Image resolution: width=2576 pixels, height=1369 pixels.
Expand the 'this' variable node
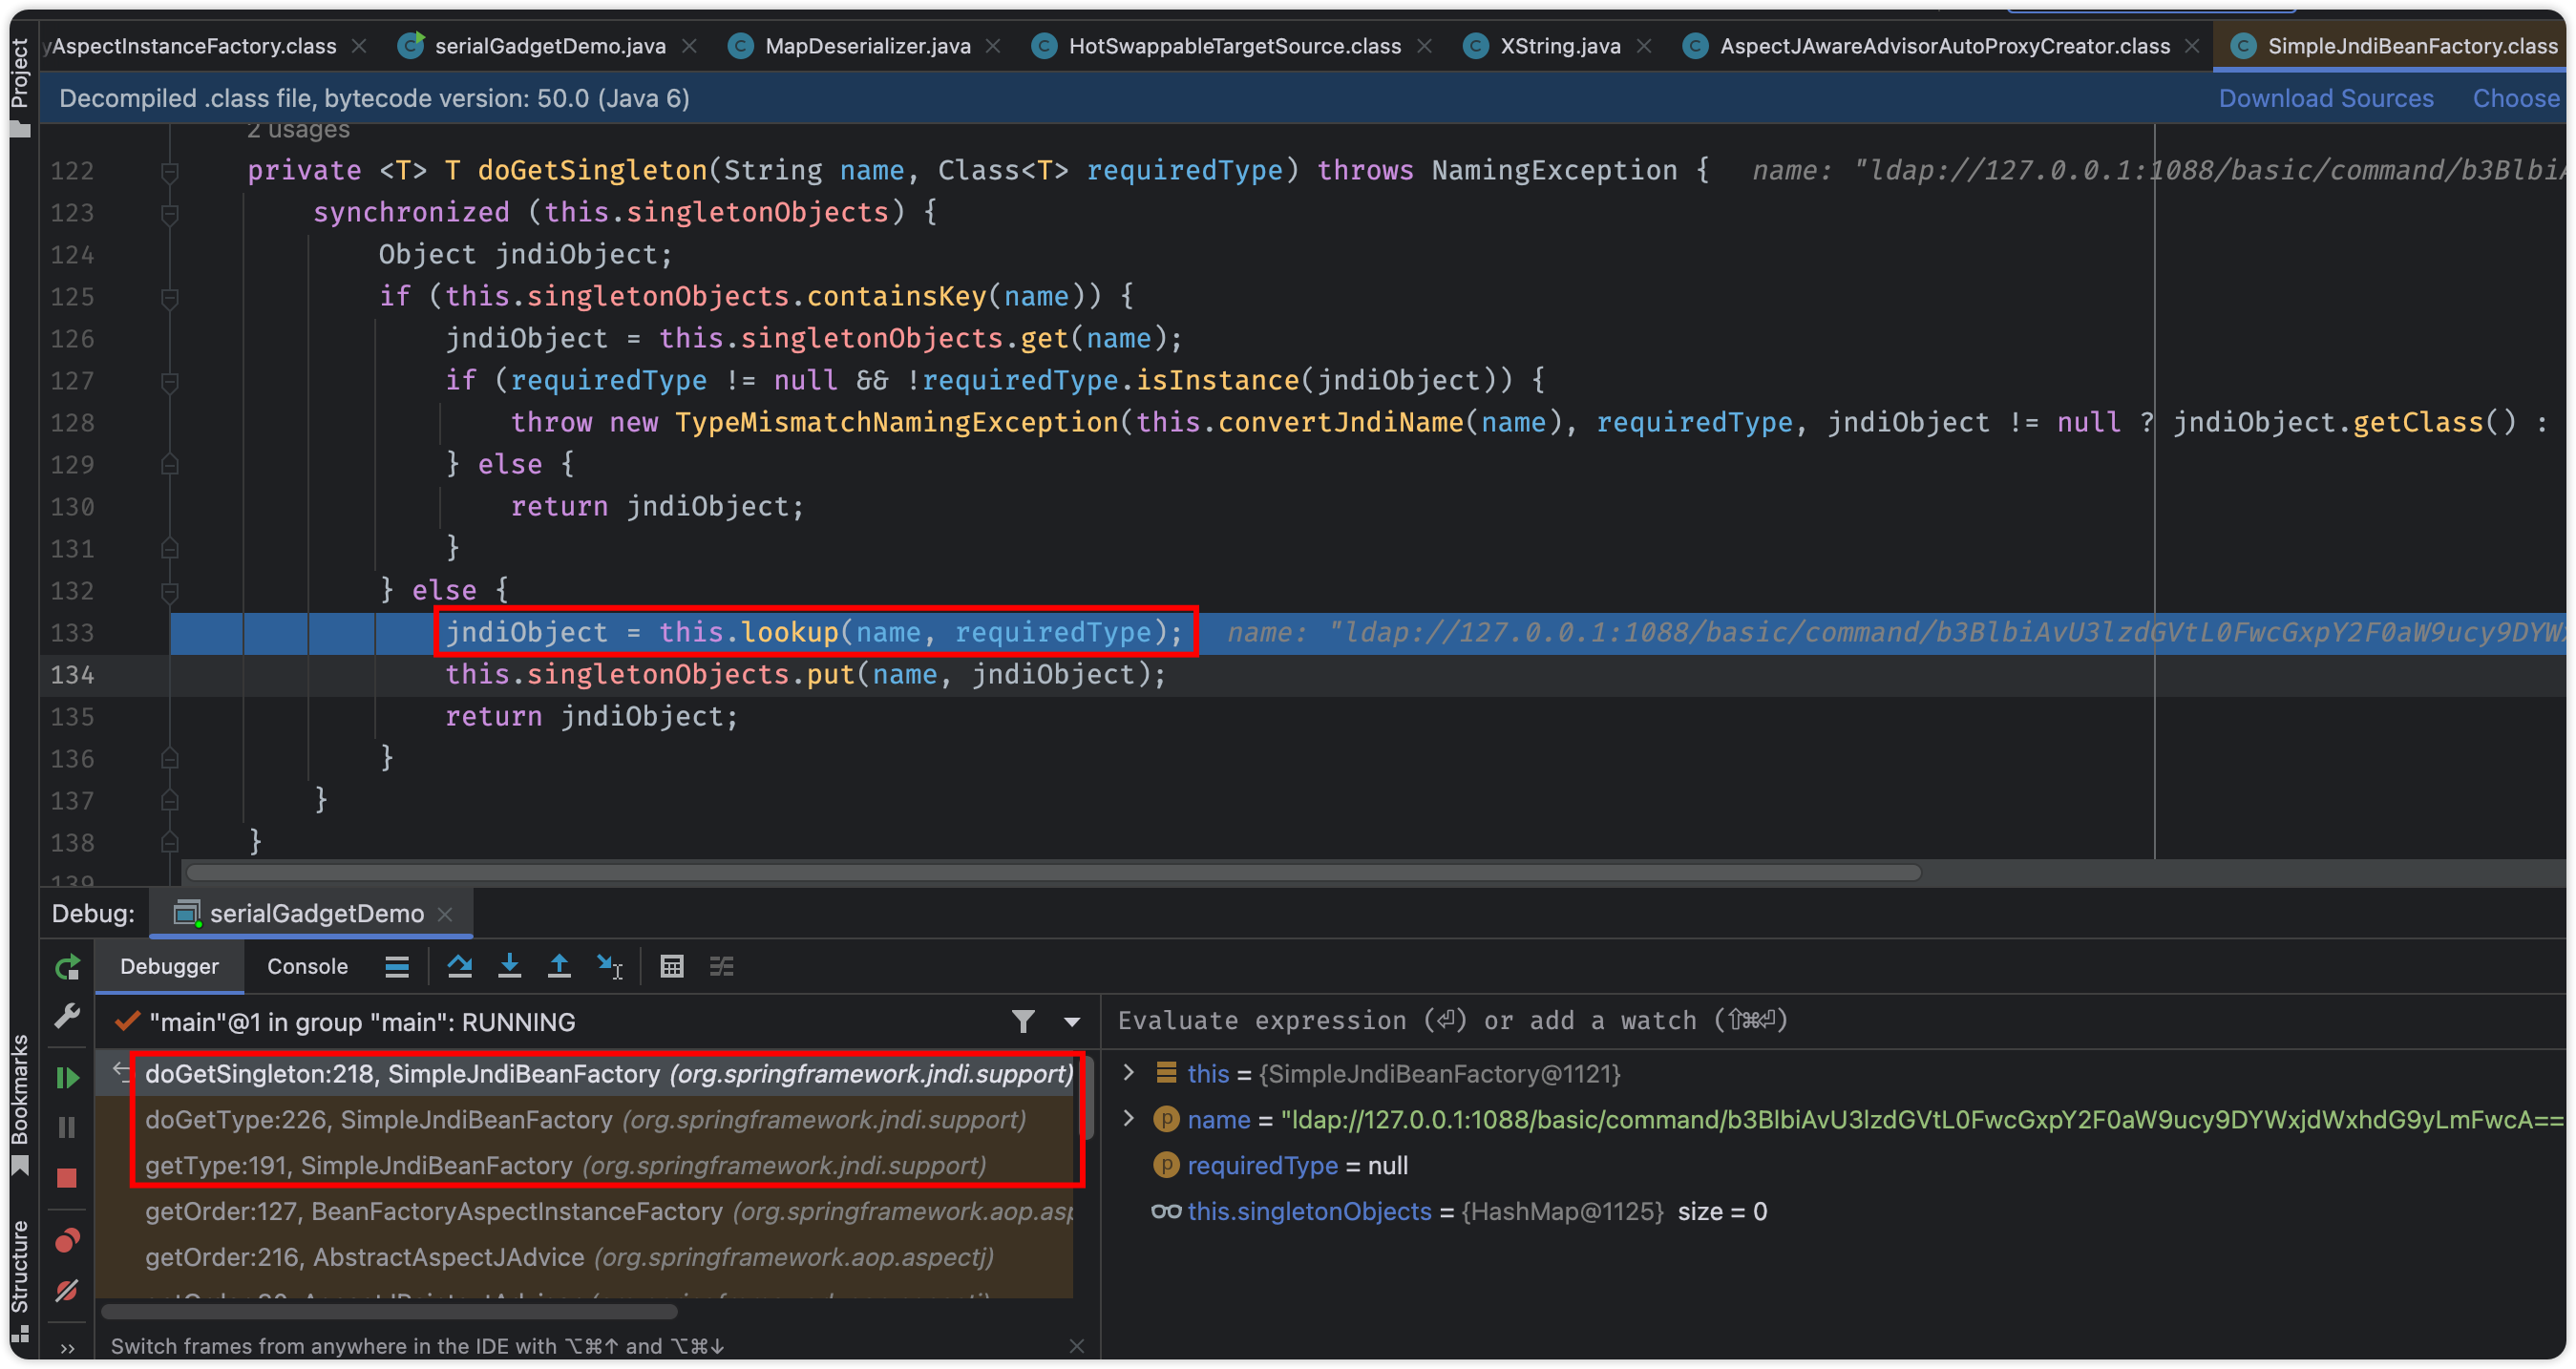coord(1129,1073)
